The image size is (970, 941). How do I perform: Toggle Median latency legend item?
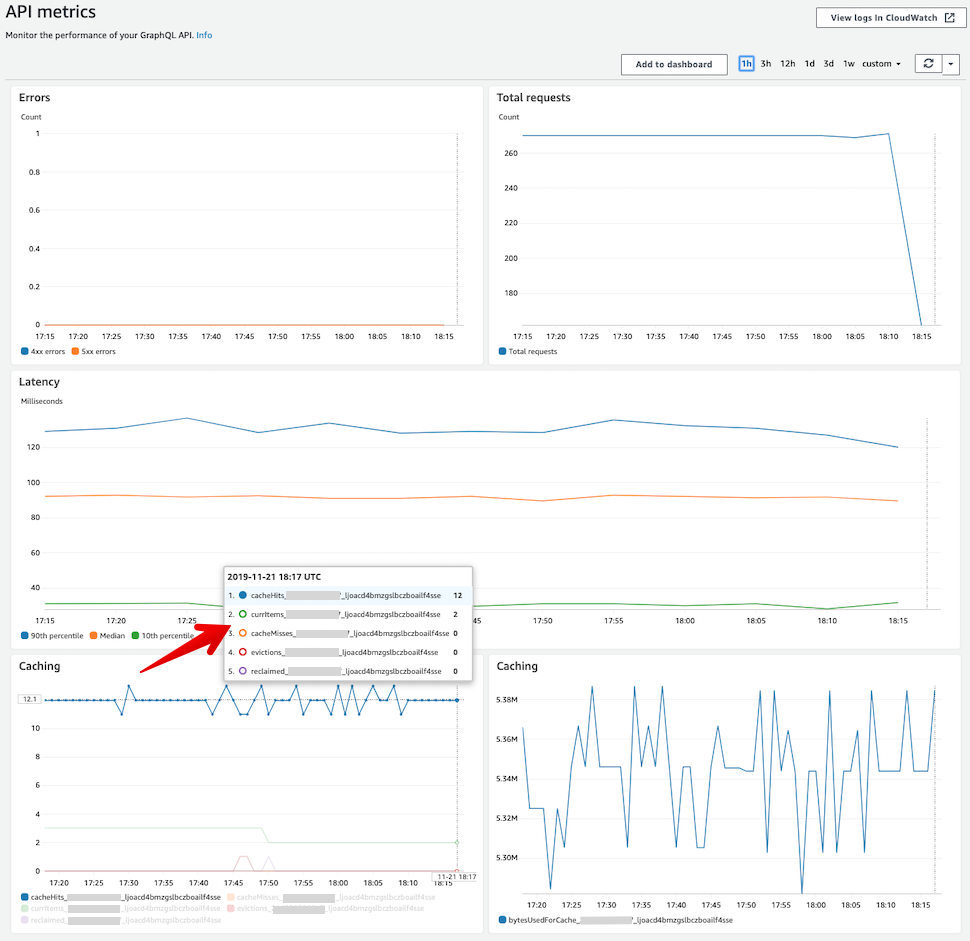pos(108,636)
